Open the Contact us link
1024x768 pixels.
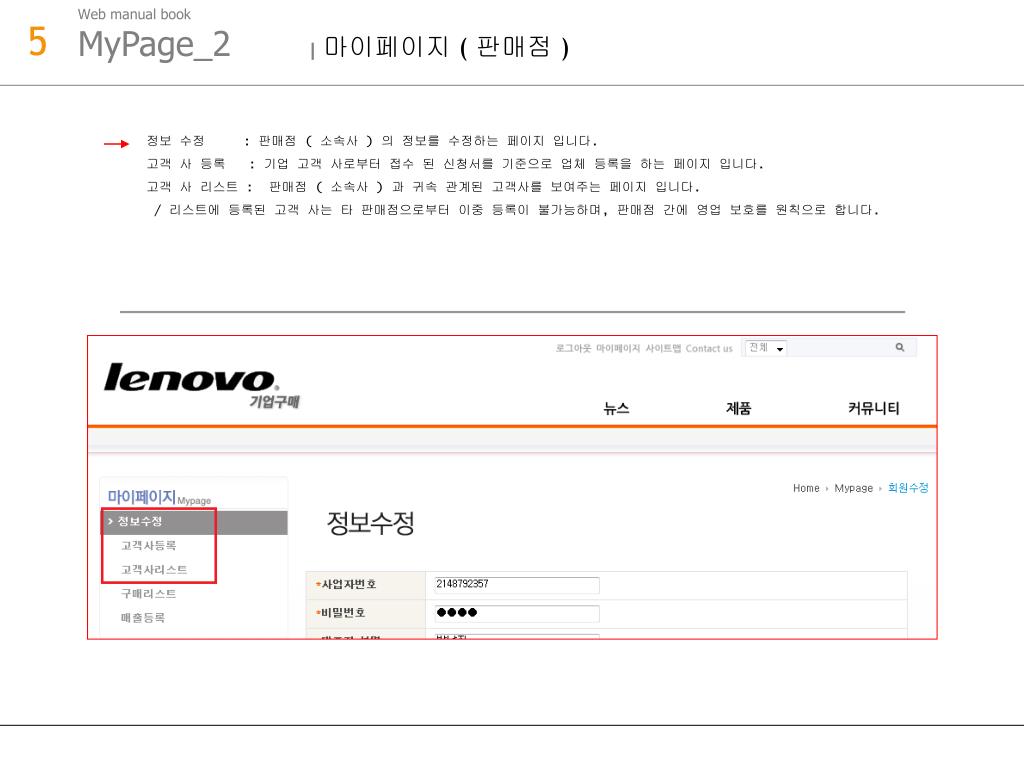click(709, 349)
